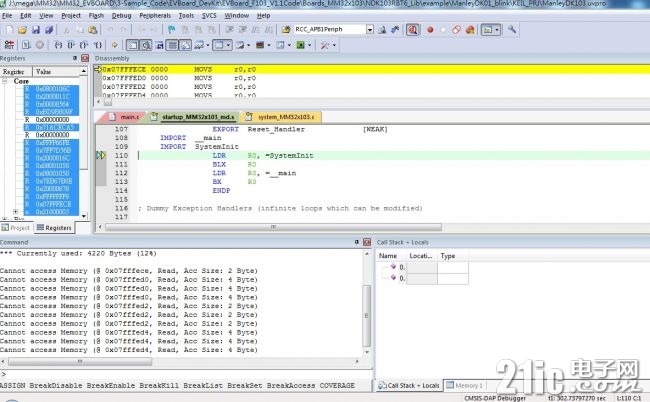Show next statement yellow arrow icon

(115, 45)
